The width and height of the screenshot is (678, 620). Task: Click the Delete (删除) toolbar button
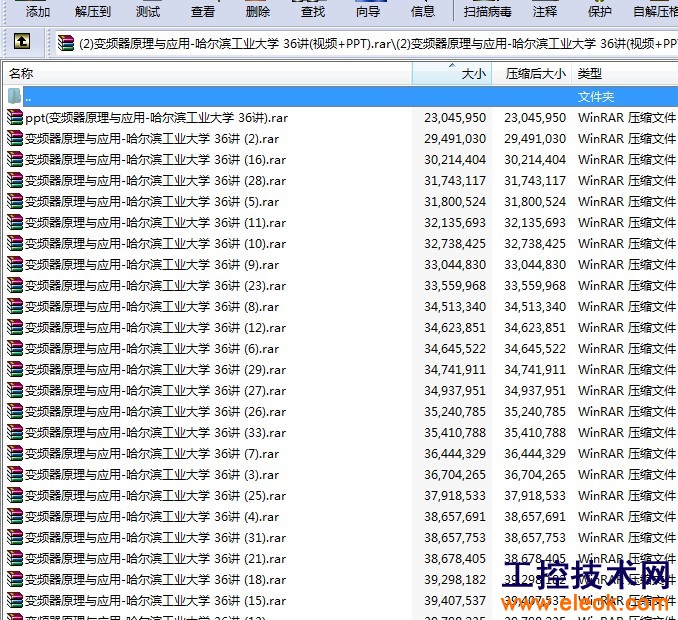[258, 11]
